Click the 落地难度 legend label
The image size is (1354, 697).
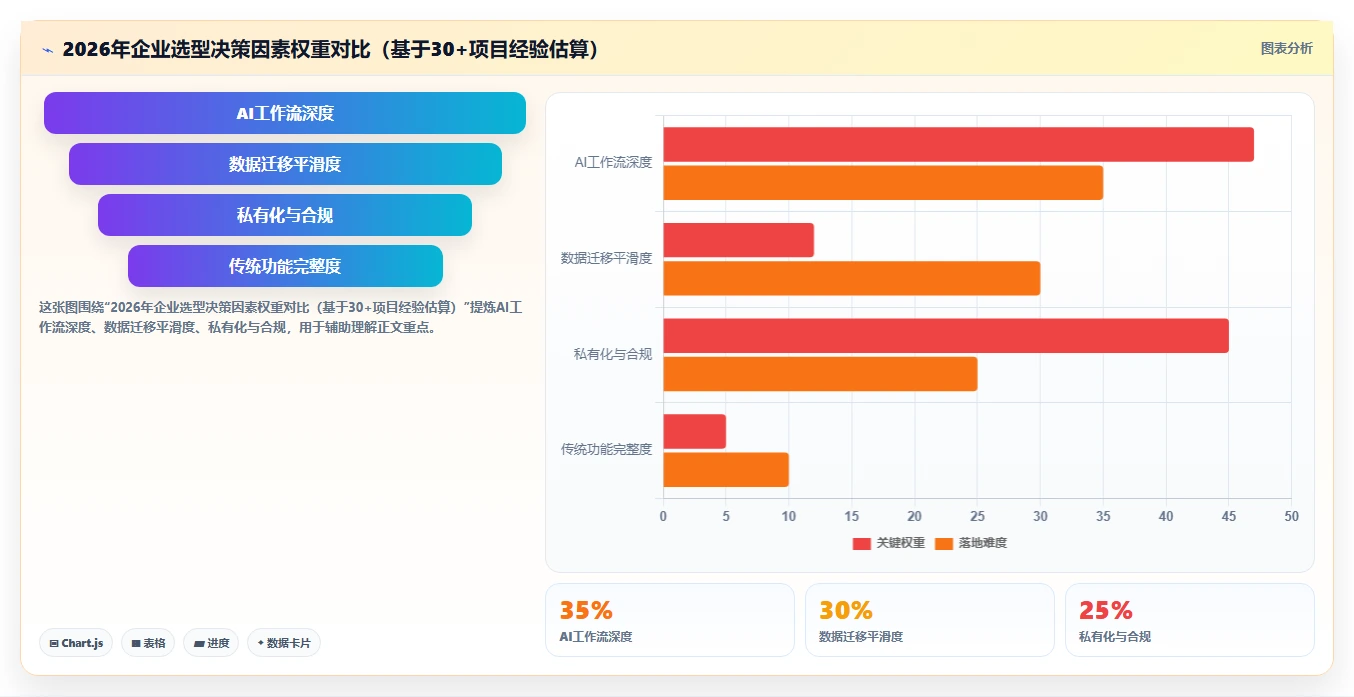coord(983,543)
